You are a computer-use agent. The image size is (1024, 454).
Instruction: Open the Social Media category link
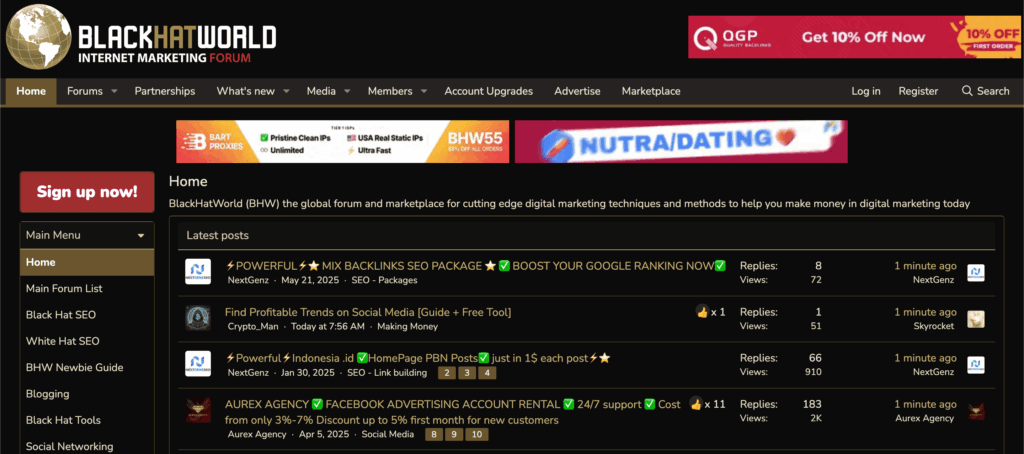click(x=387, y=434)
